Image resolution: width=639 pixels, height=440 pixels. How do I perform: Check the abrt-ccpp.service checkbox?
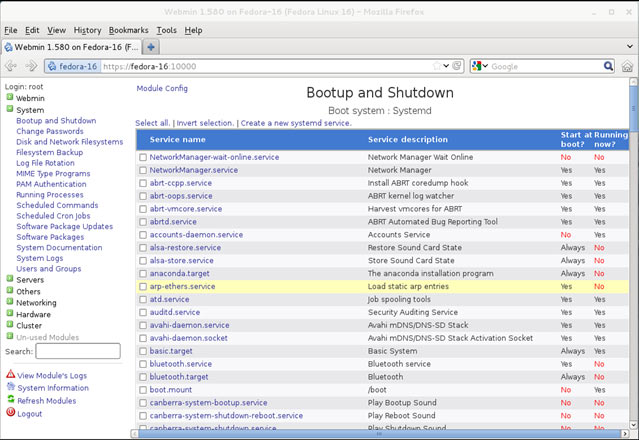tap(143, 183)
